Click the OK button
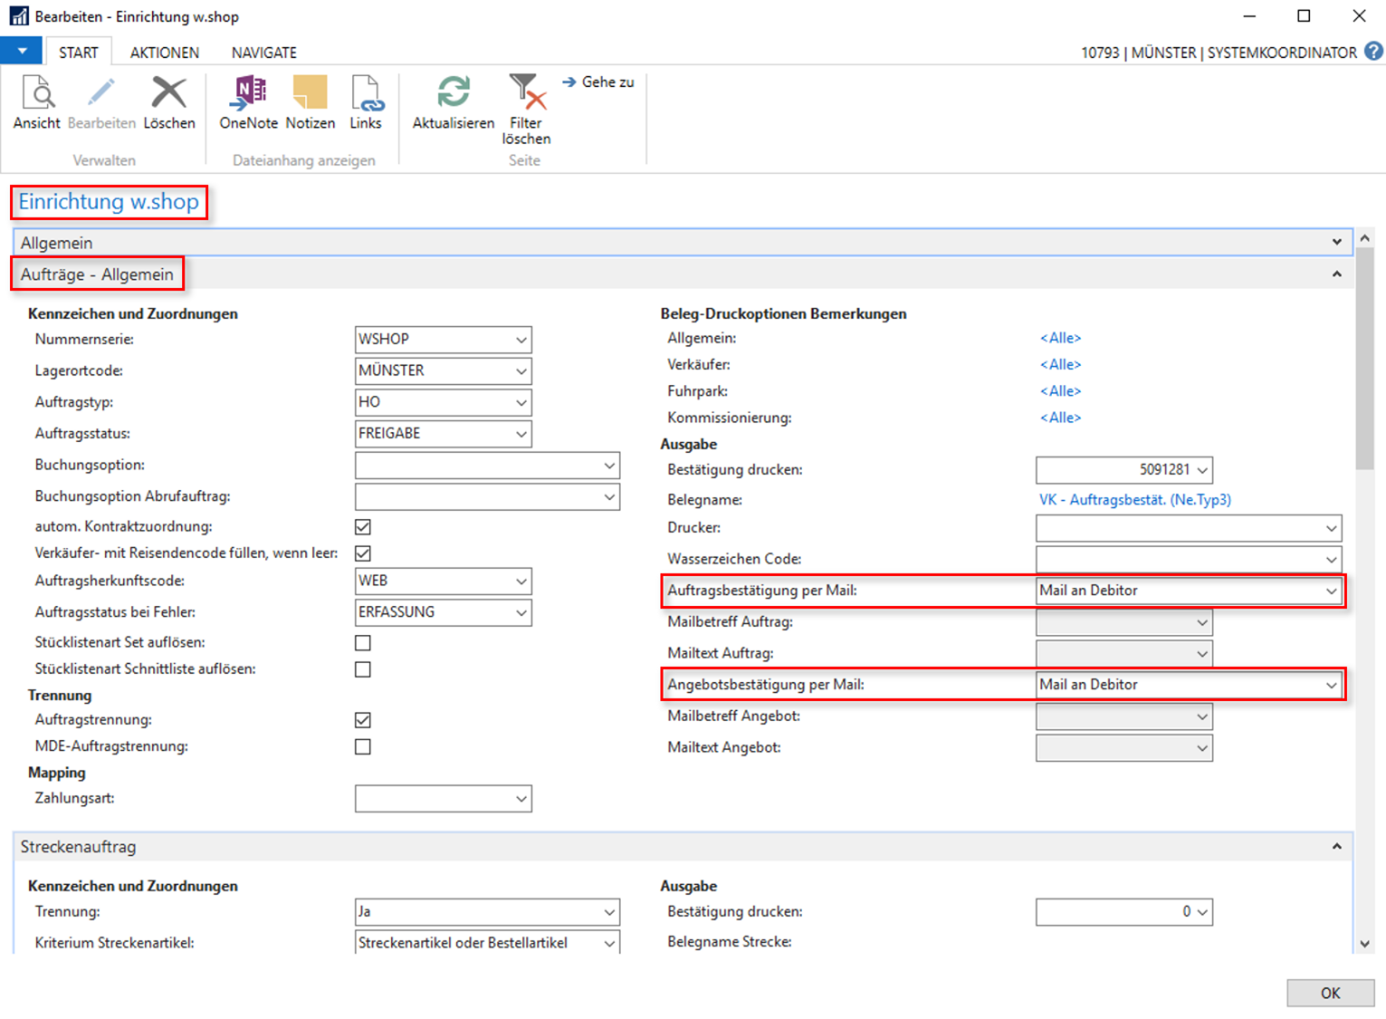Screen dimensions: 1386x1019 [1329, 993]
